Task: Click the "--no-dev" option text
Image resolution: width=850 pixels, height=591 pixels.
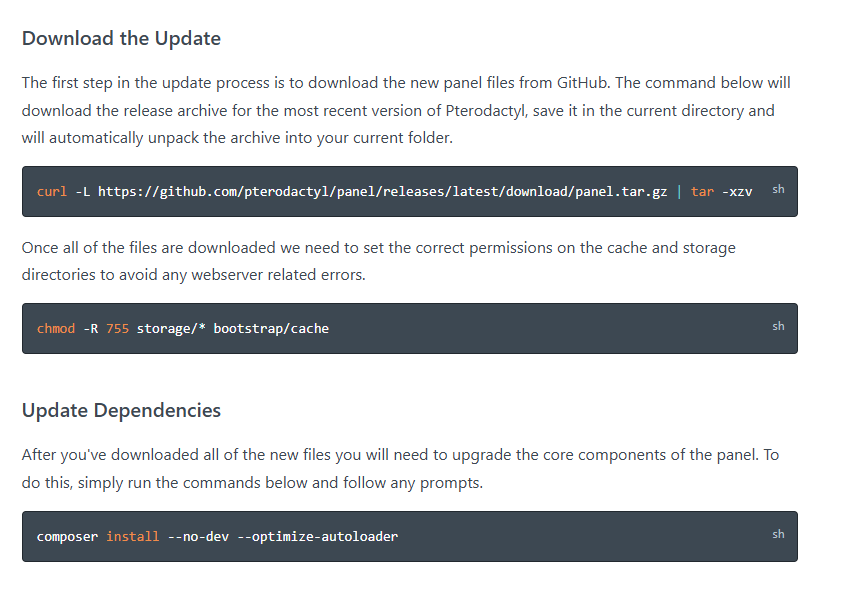Action: 198,537
